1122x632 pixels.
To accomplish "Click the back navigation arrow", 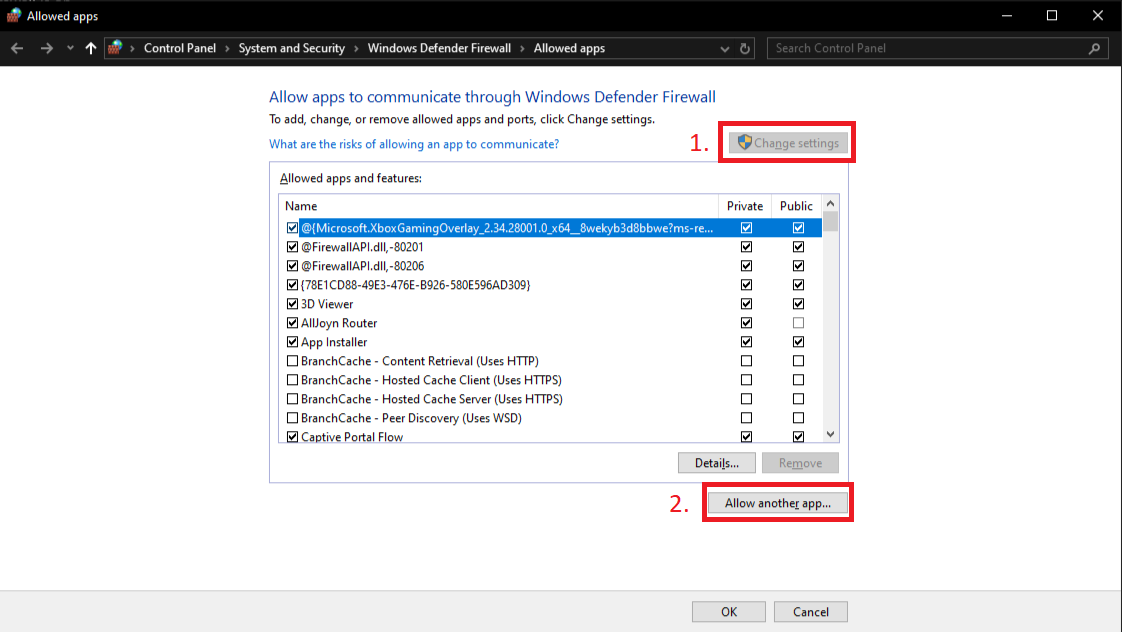I will 17,48.
